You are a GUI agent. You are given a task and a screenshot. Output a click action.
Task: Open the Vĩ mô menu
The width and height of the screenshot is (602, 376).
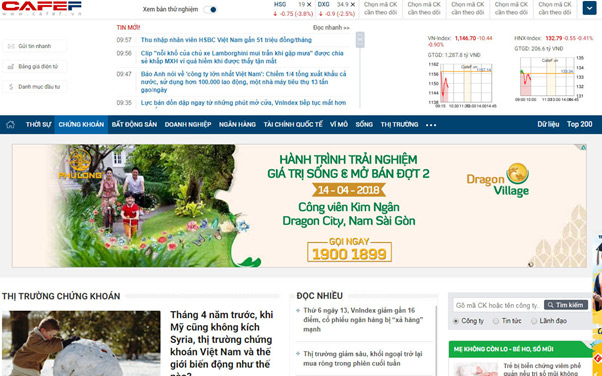coord(339,124)
